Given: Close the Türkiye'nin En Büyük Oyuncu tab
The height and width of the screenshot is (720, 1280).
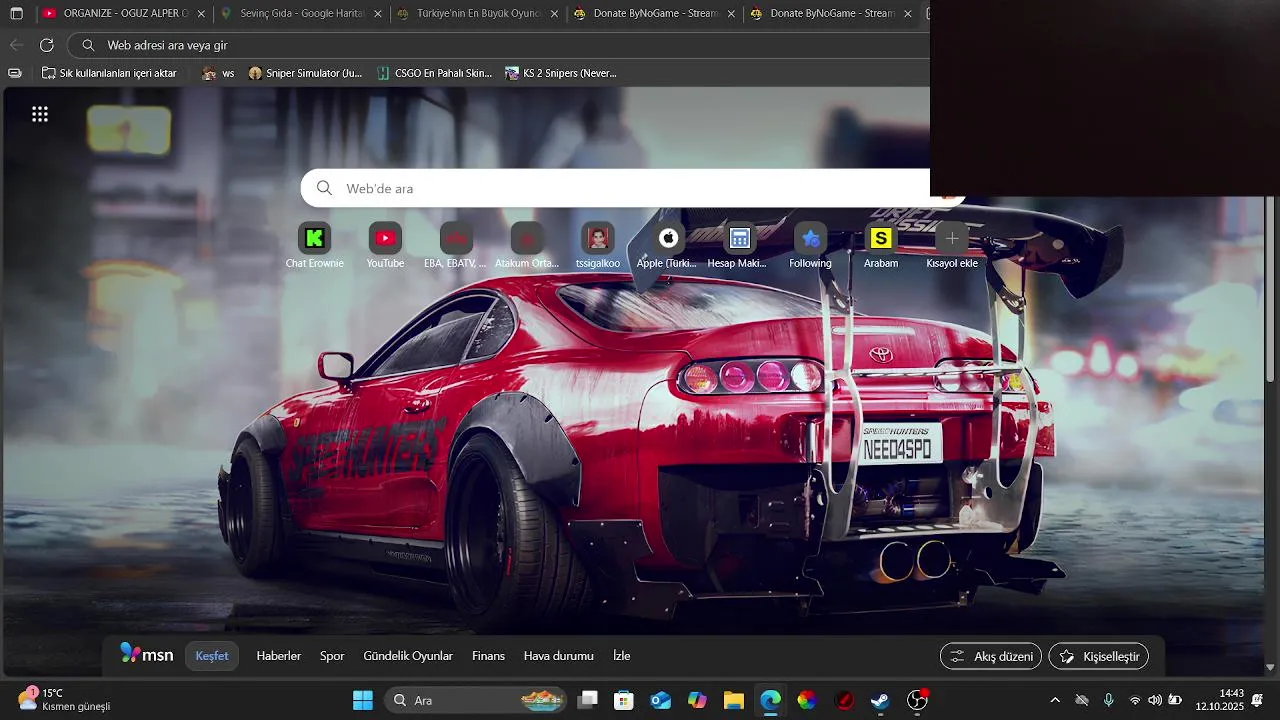Looking at the screenshot, I should (x=555, y=14).
